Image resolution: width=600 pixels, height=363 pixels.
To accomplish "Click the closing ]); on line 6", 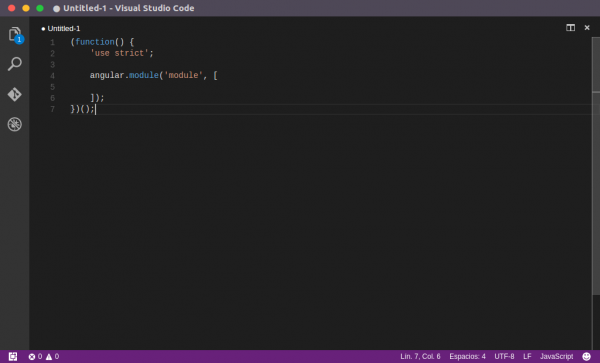I will click(97, 98).
